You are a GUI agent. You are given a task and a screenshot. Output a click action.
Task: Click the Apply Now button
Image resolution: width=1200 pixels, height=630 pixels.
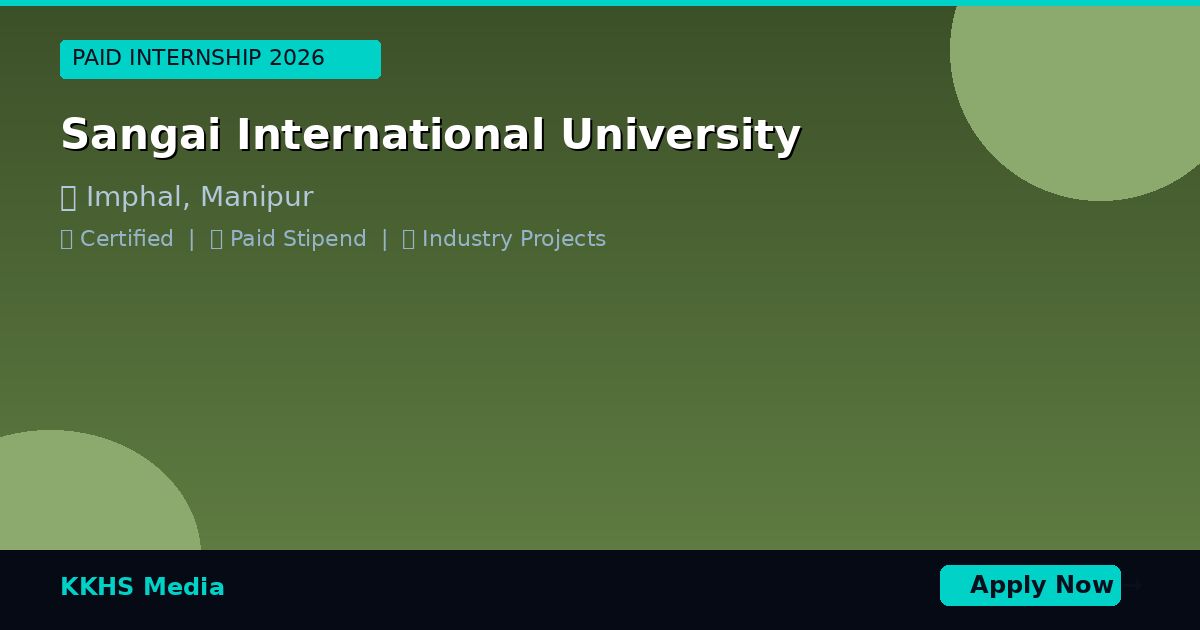(x=1030, y=585)
